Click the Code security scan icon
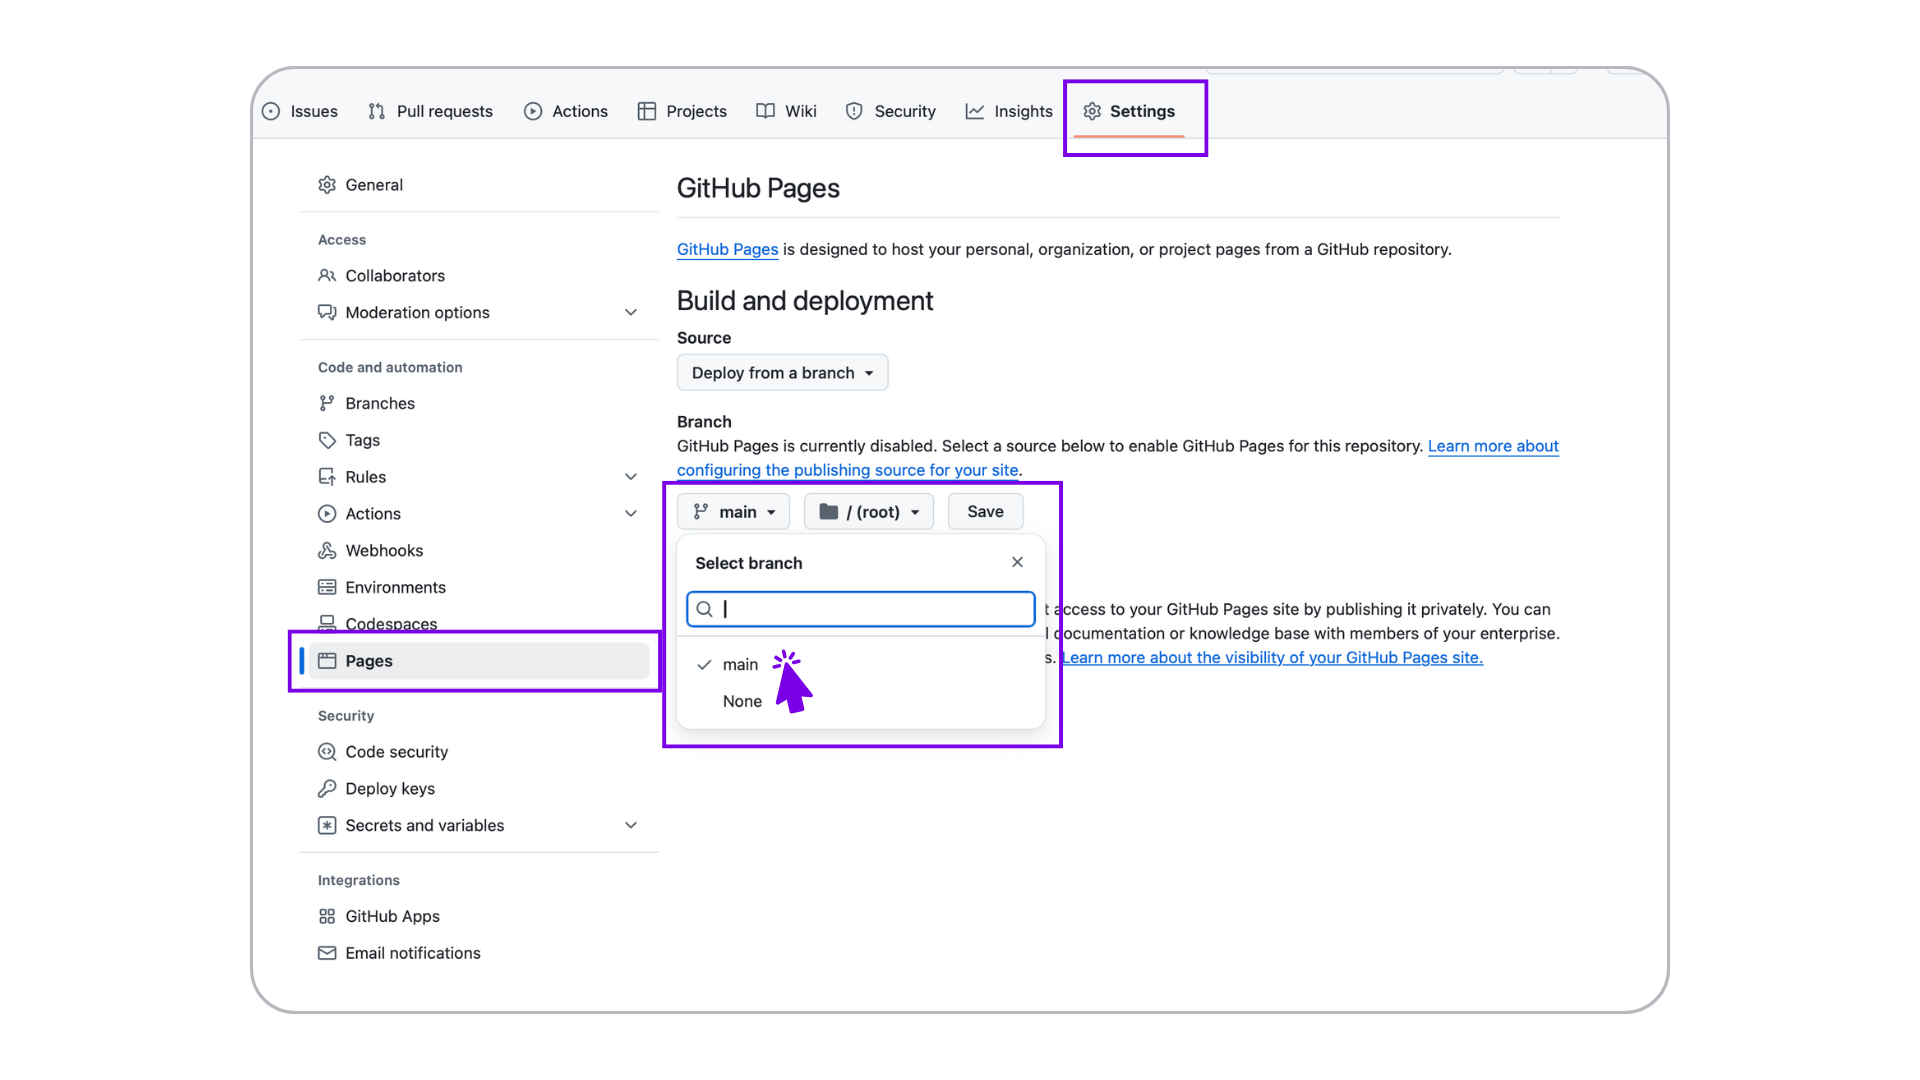 click(327, 752)
